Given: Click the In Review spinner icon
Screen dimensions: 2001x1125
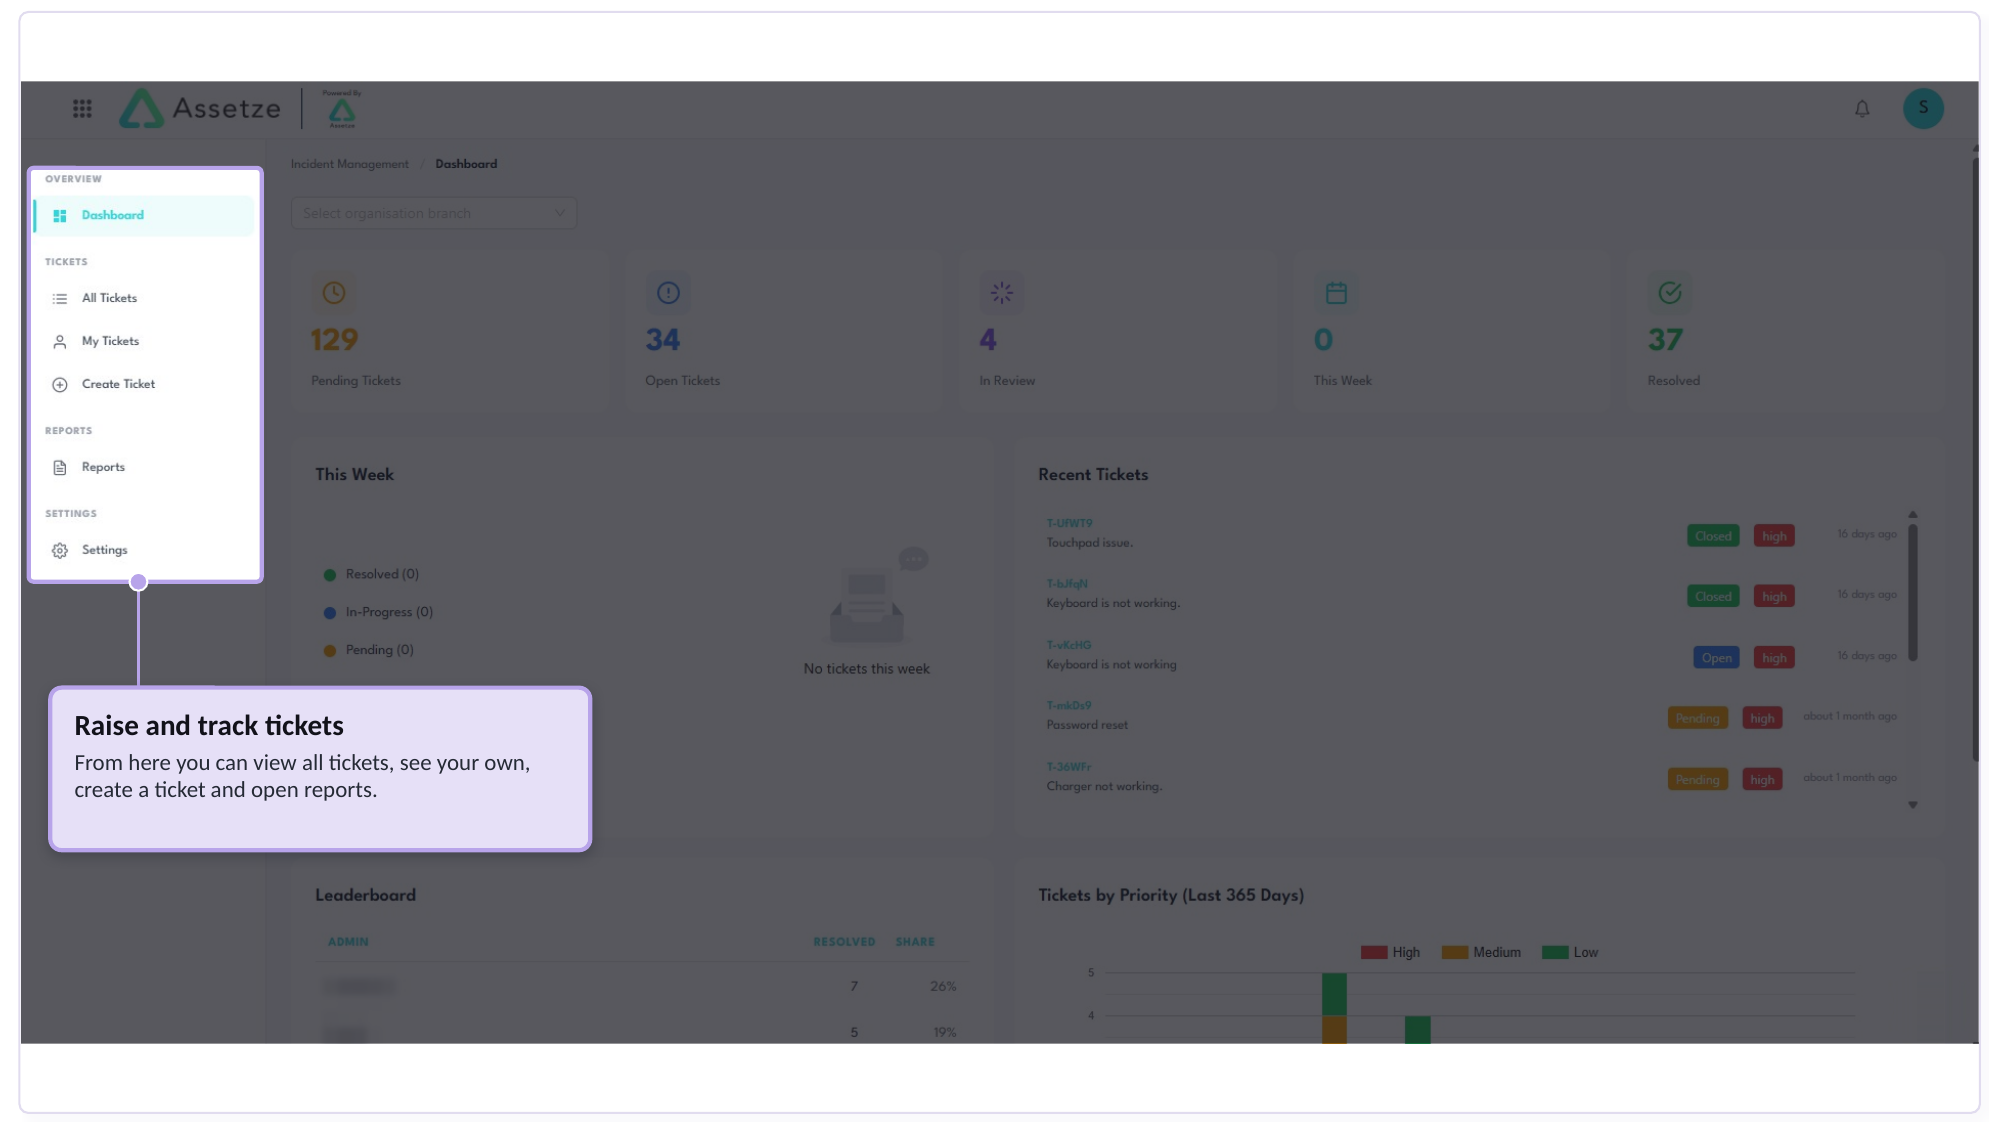Looking at the screenshot, I should tap(1002, 293).
